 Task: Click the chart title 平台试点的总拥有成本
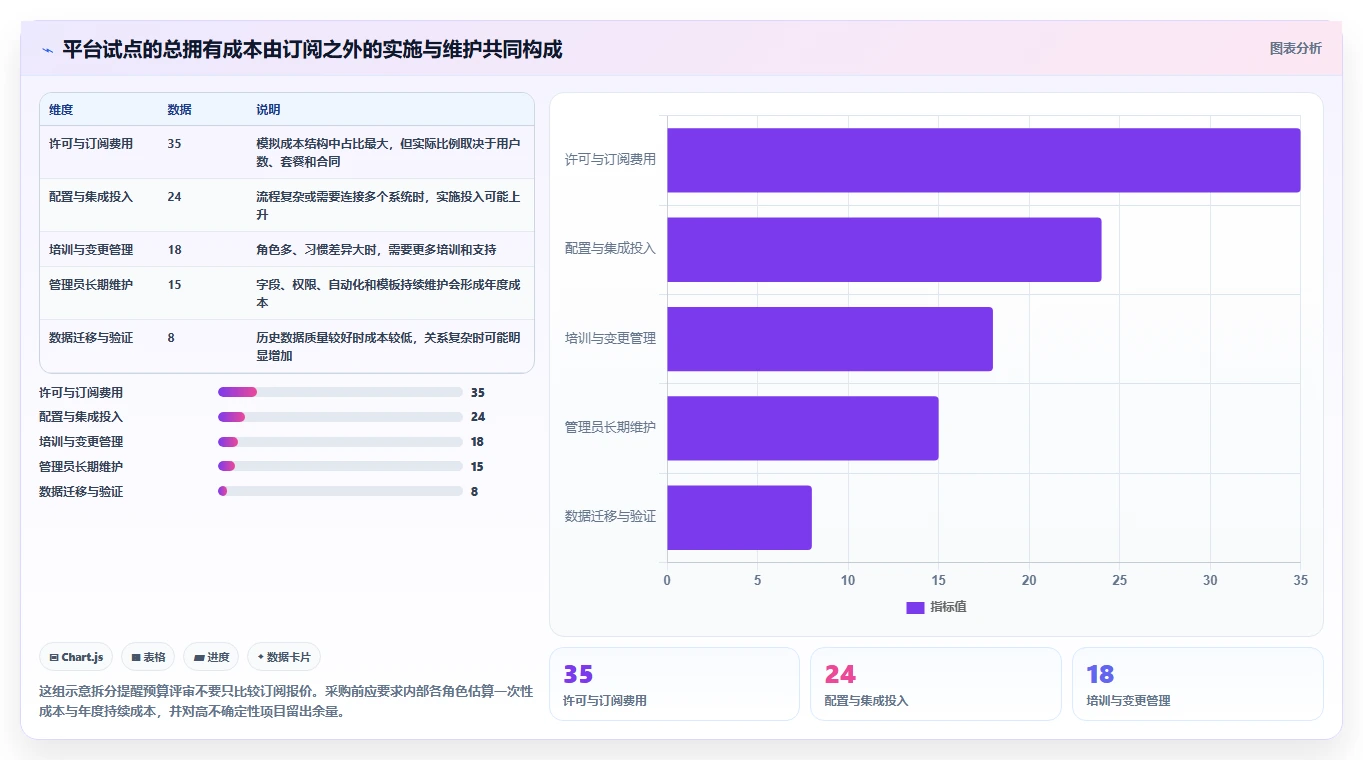[312, 50]
